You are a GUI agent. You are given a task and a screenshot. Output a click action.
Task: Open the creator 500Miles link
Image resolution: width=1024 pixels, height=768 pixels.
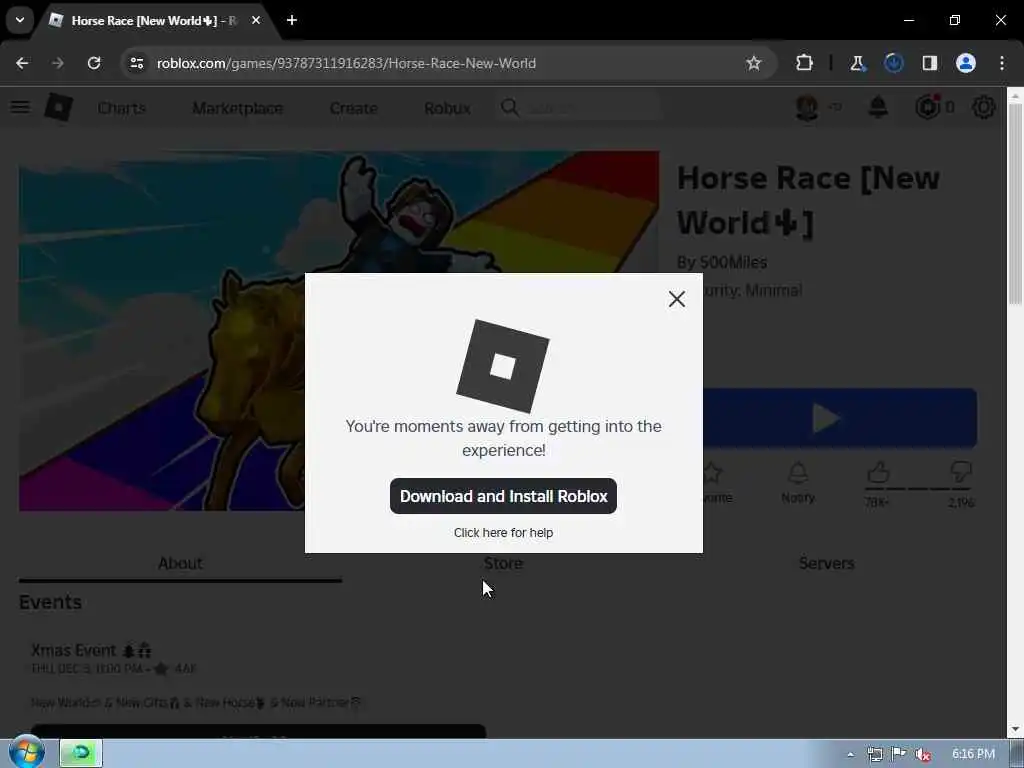(733, 263)
